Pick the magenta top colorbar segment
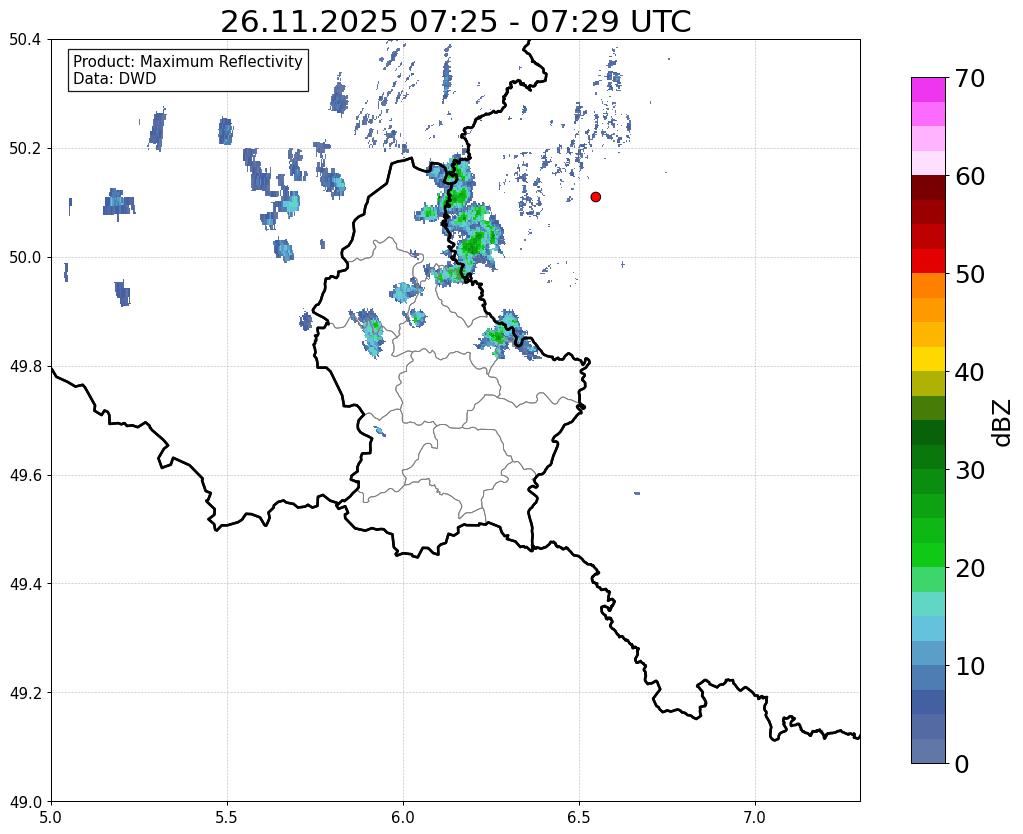The height and width of the screenshot is (834, 1023). coord(928,90)
